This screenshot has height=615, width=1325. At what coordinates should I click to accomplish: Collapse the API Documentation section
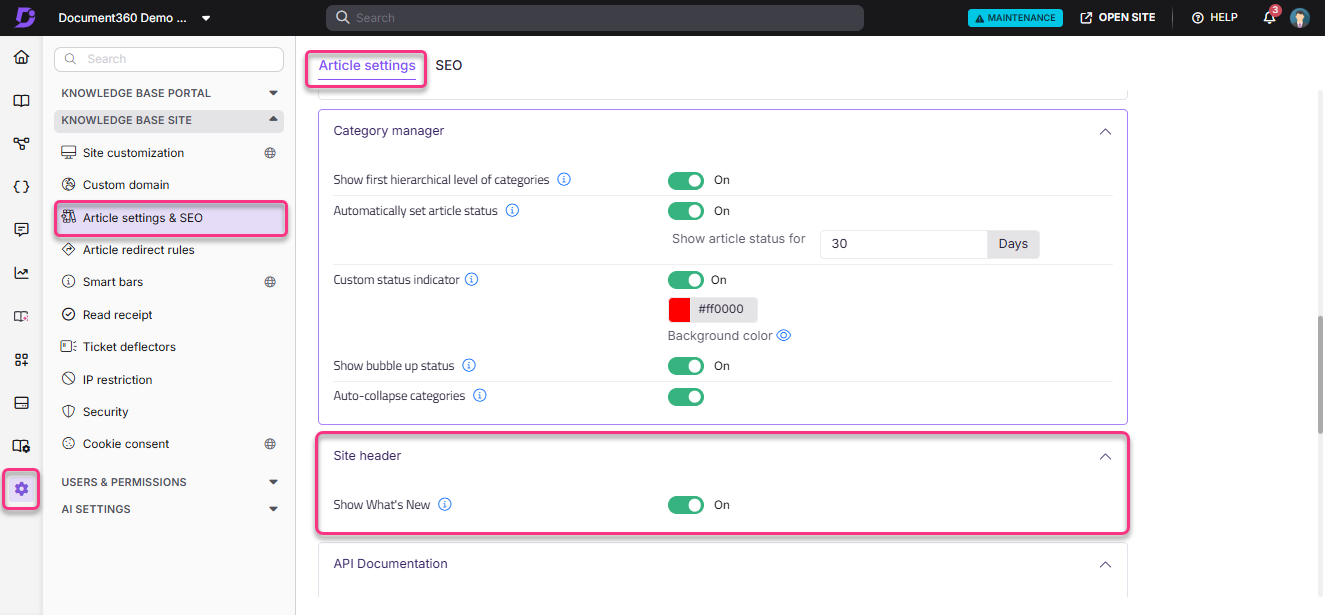click(1105, 564)
